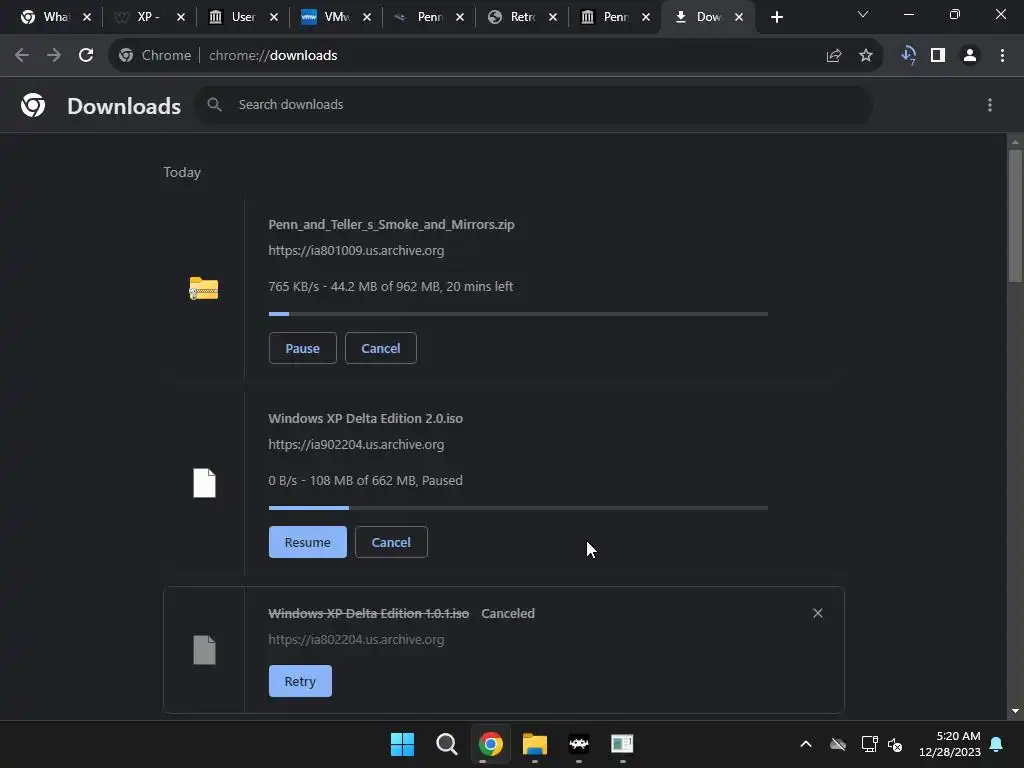This screenshot has height=768, width=1024.
Task: Open the Chrome profile menu
Action: click(x=970, y=56)
